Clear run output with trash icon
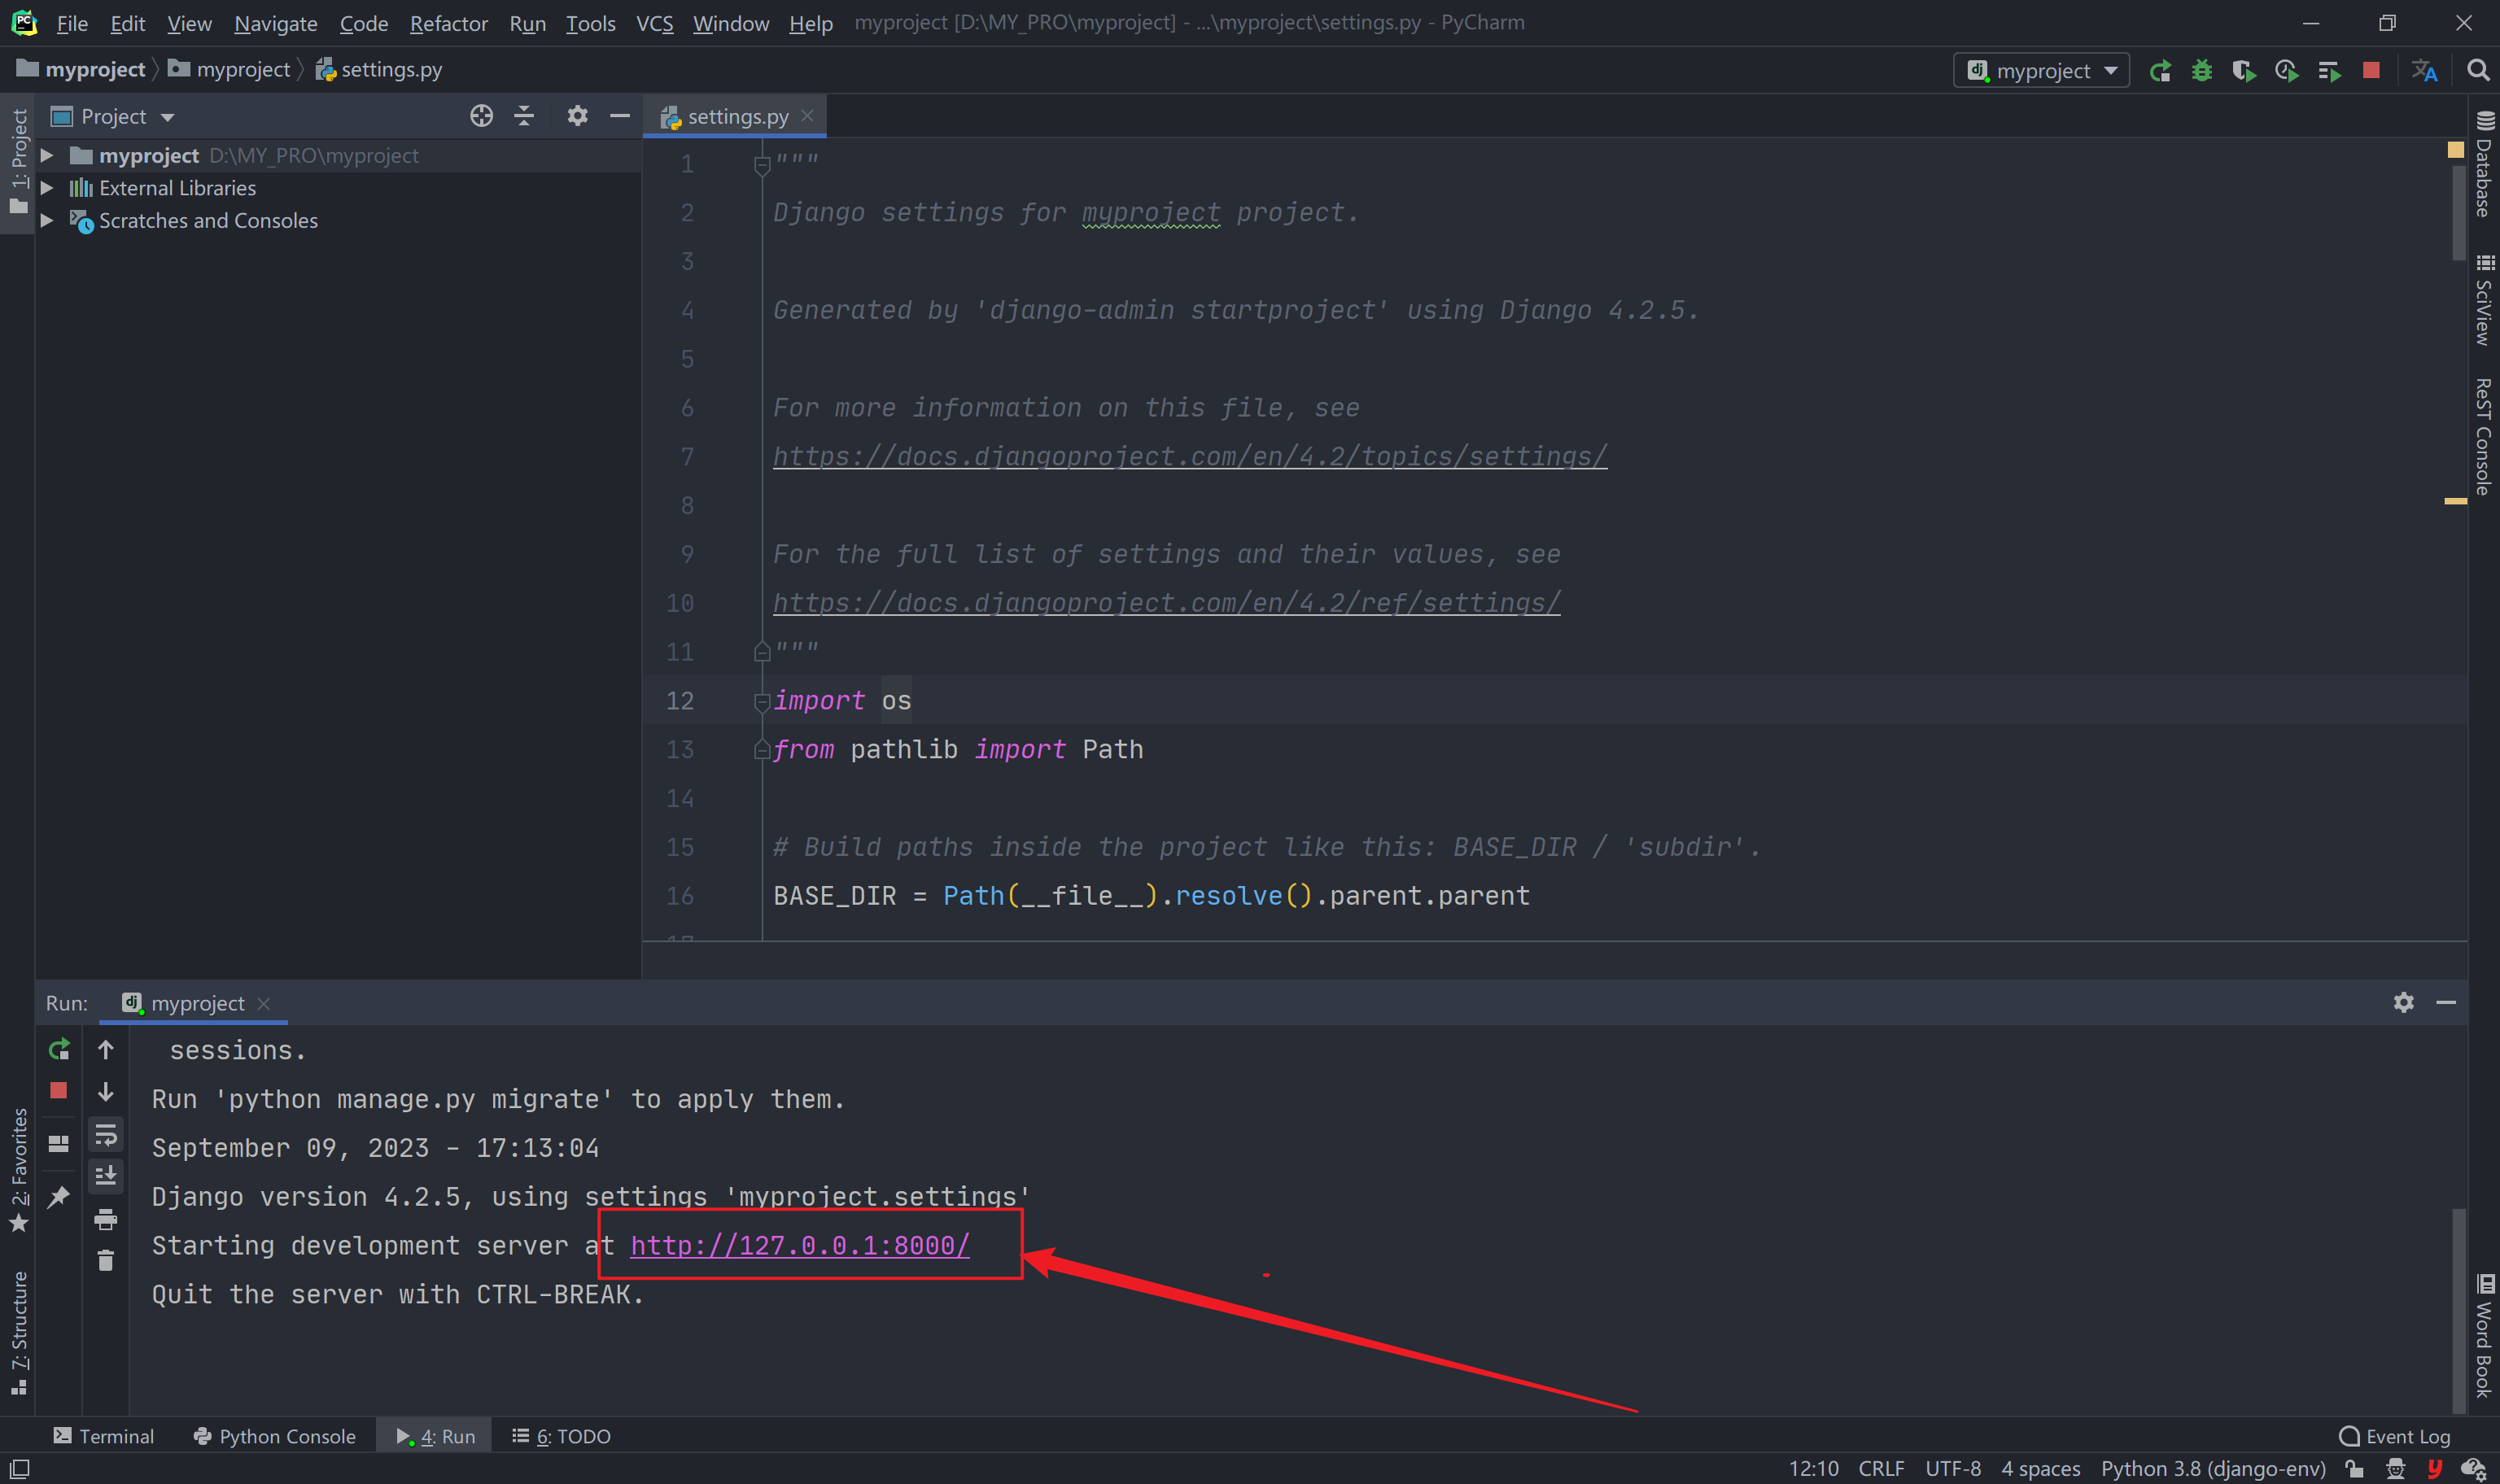This screenshot has width=2500, height=1484. [x=105, y=1261]
